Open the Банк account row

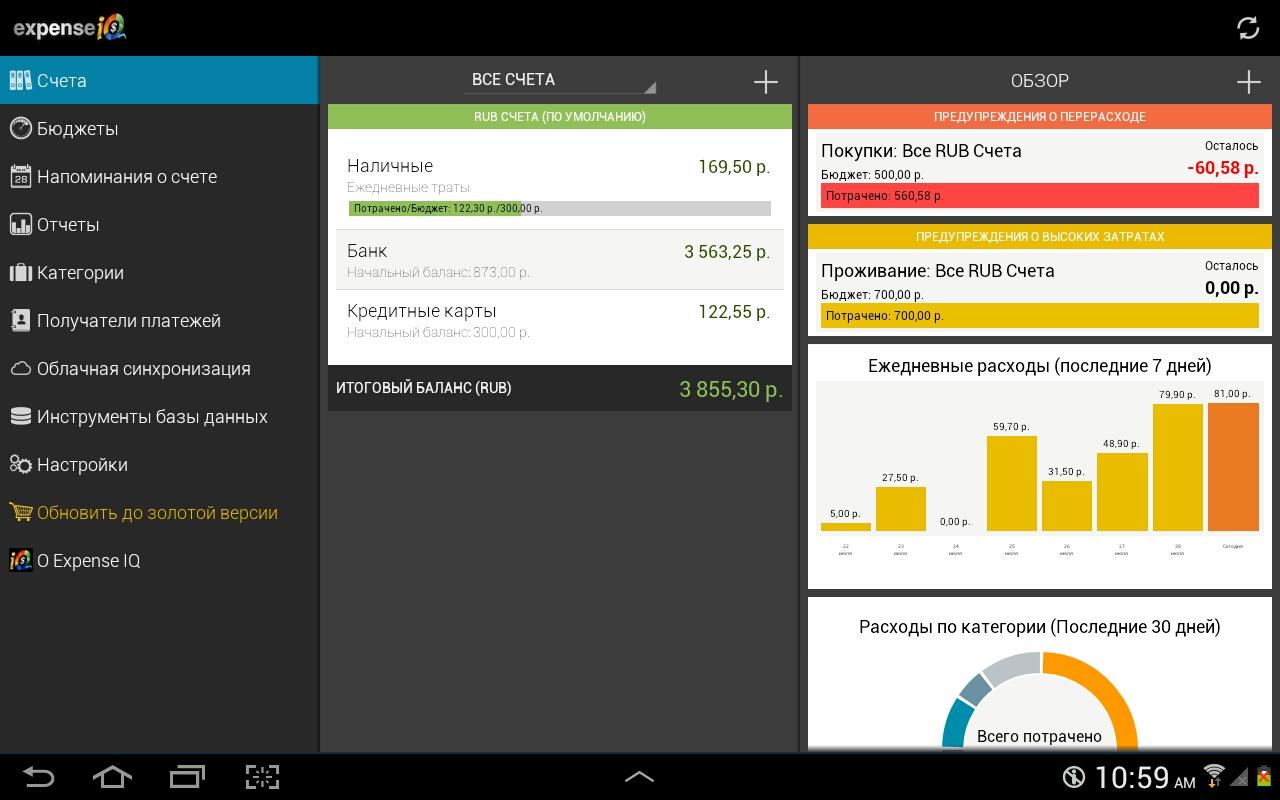click(559, 260)
